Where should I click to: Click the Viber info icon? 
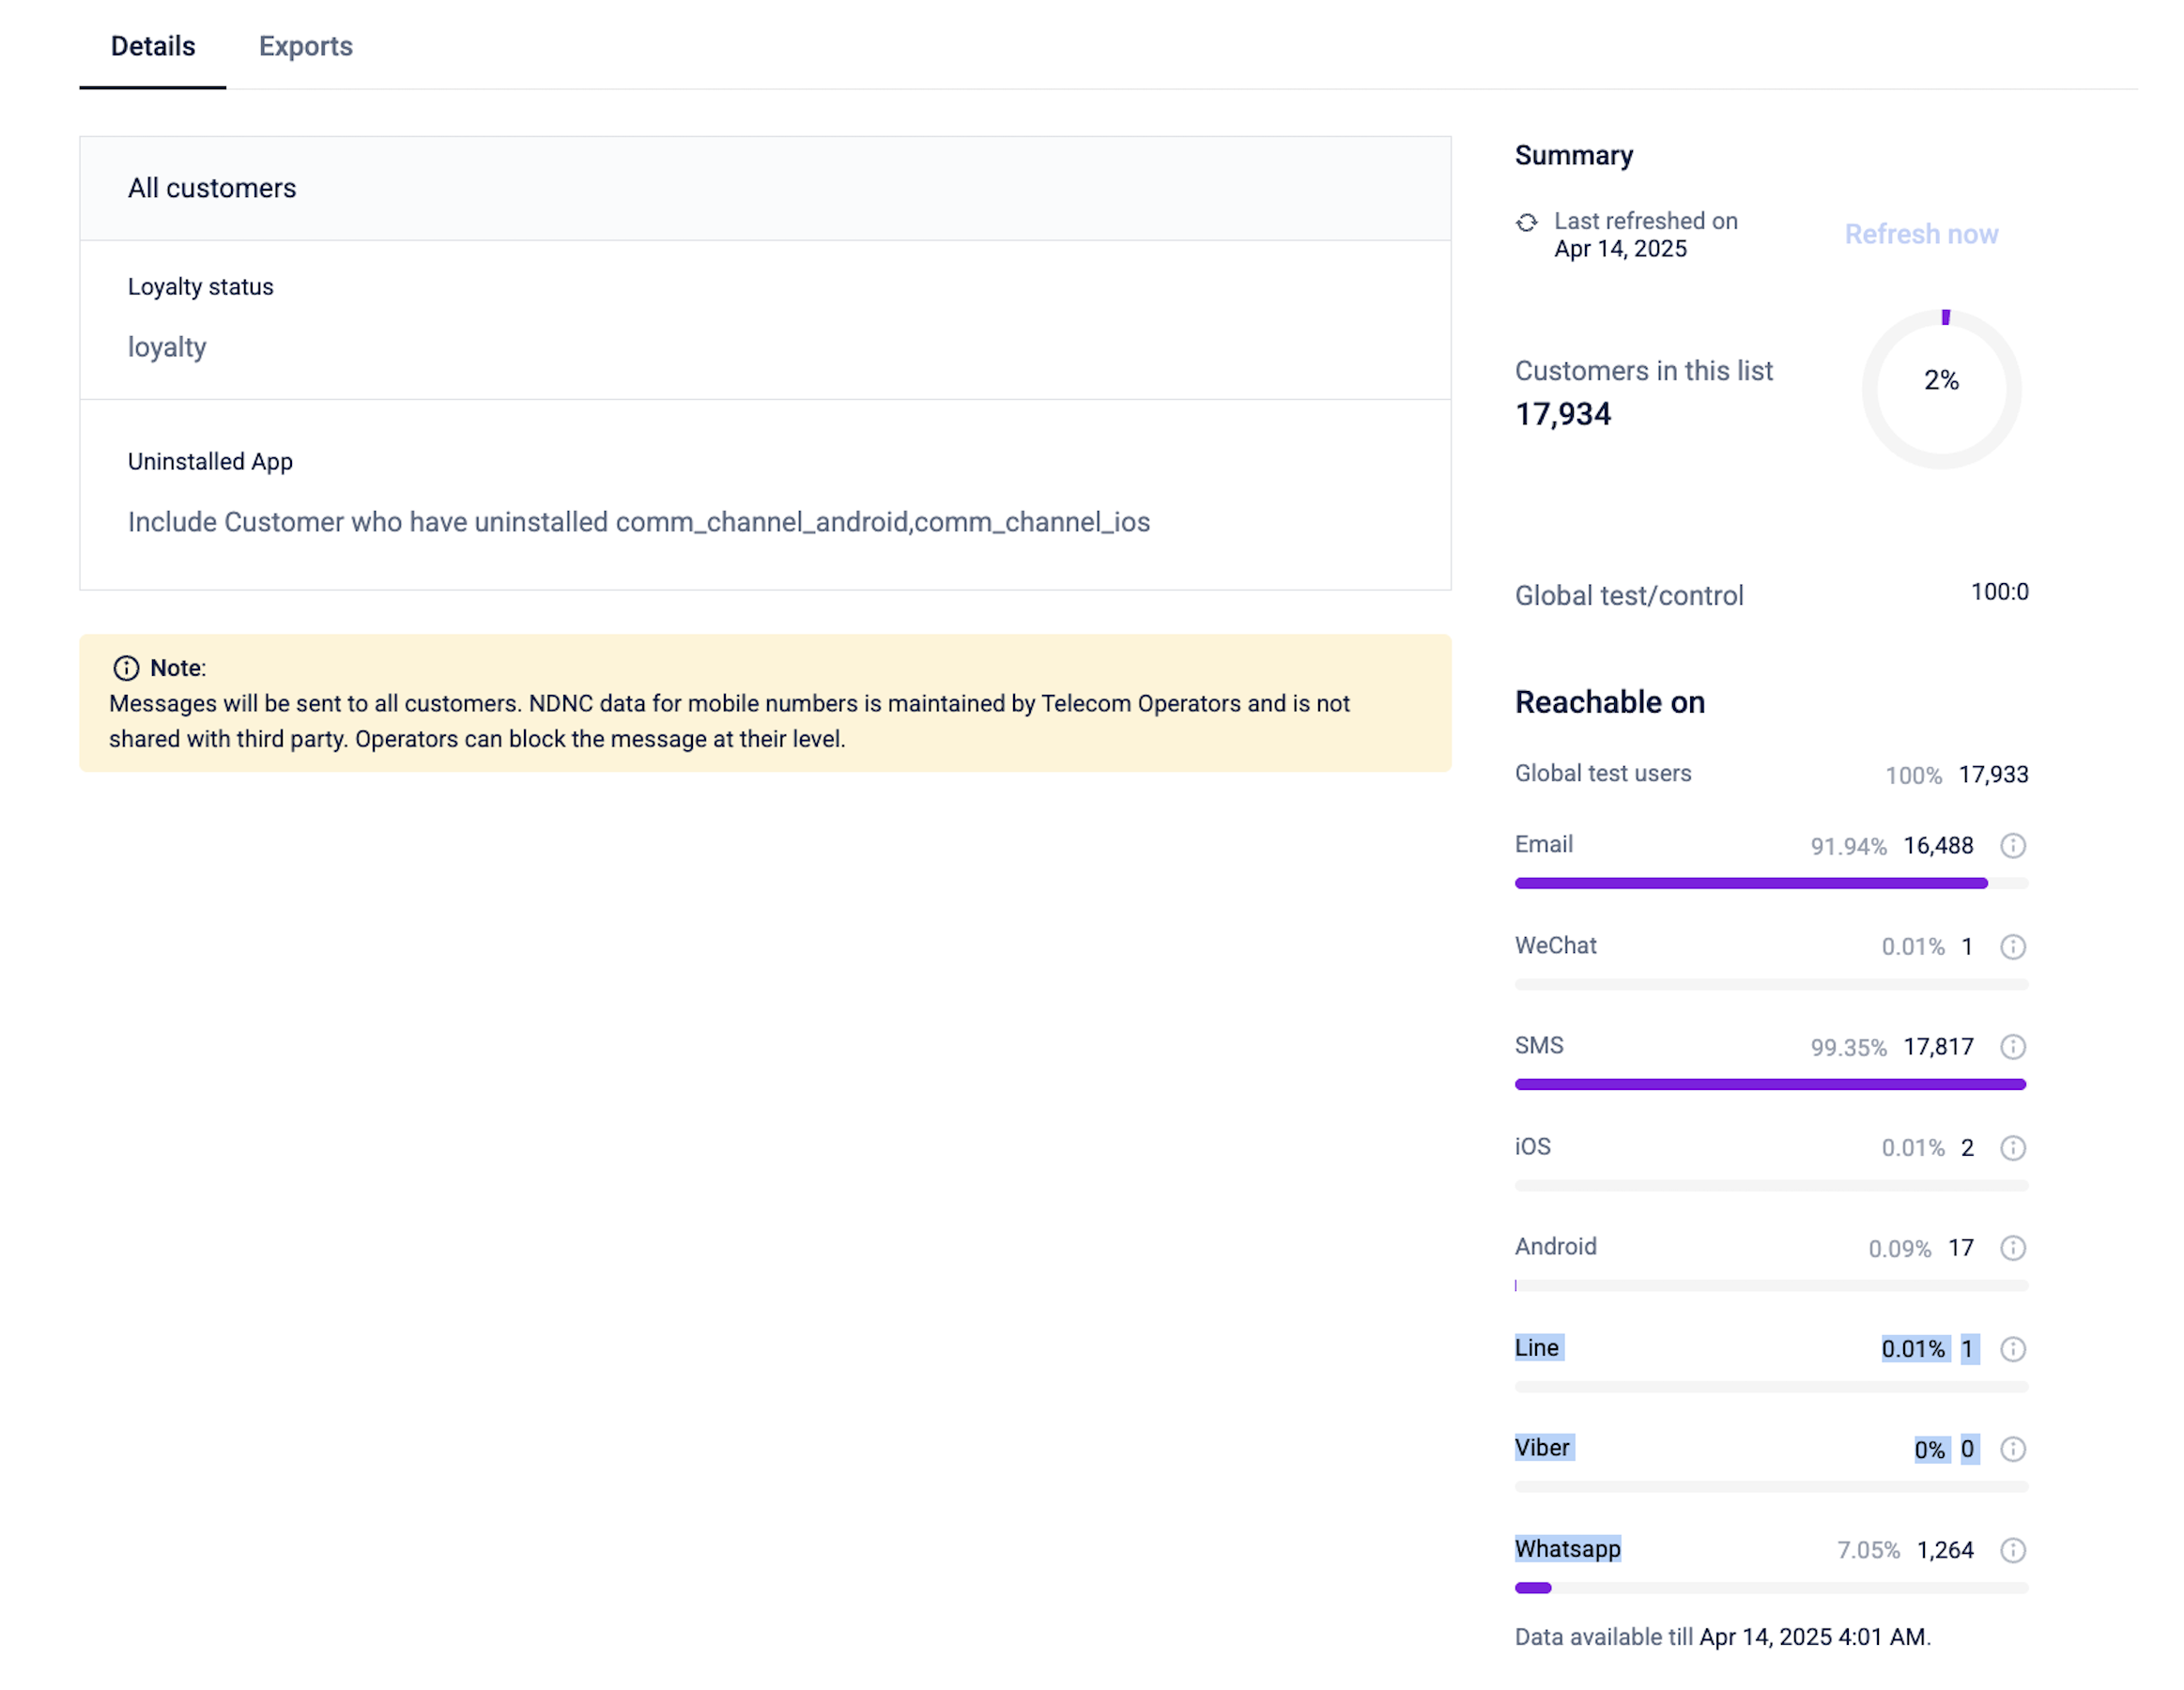pos(2012,1449)
